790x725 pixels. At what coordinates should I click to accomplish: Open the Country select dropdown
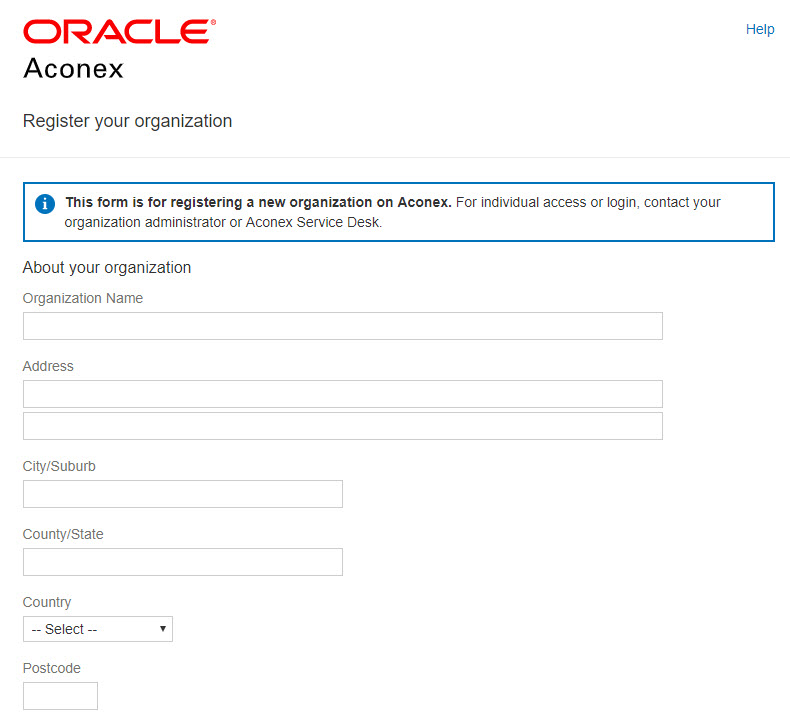pos(98,629)
